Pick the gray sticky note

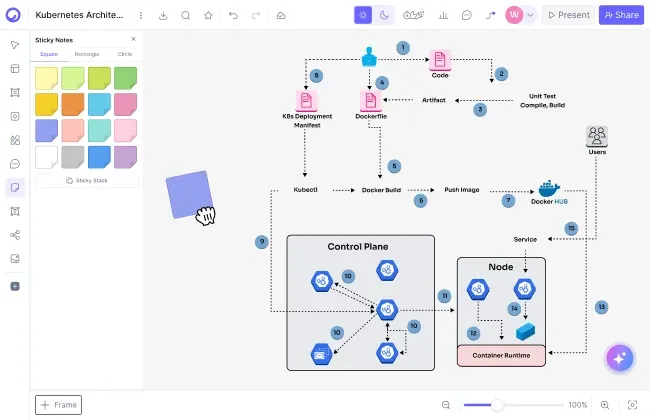click(x=73, y=157)
